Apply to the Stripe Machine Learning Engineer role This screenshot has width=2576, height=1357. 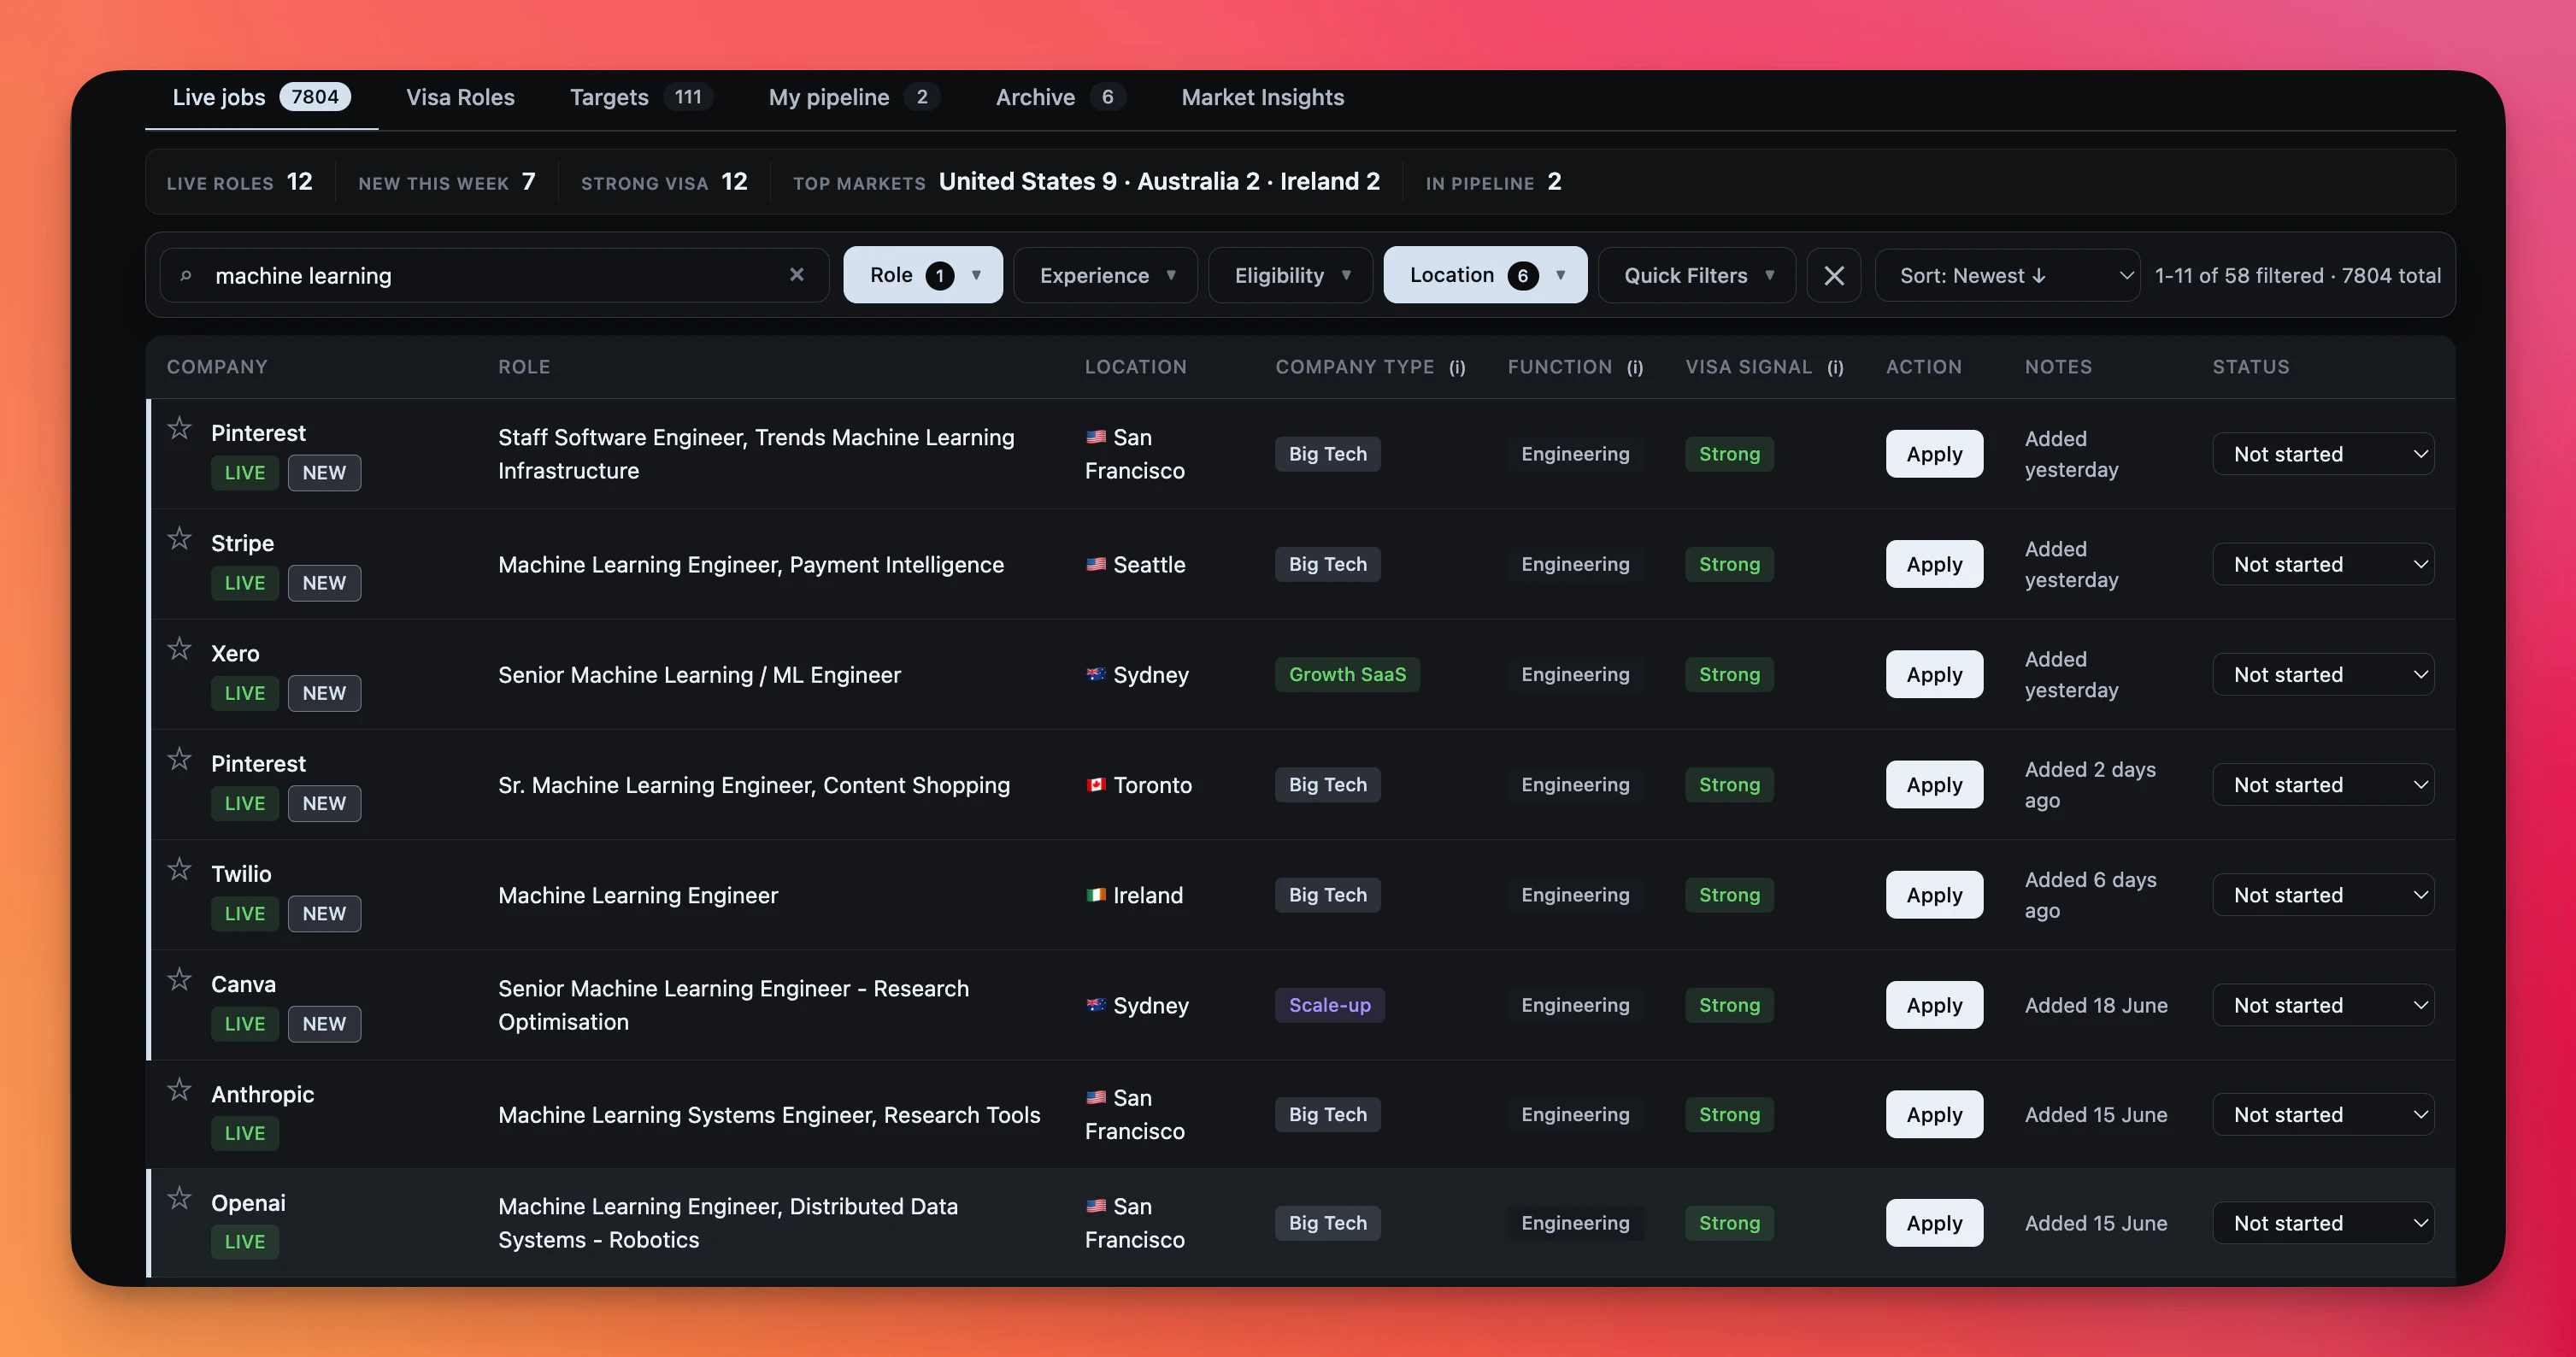[1934, 564]
